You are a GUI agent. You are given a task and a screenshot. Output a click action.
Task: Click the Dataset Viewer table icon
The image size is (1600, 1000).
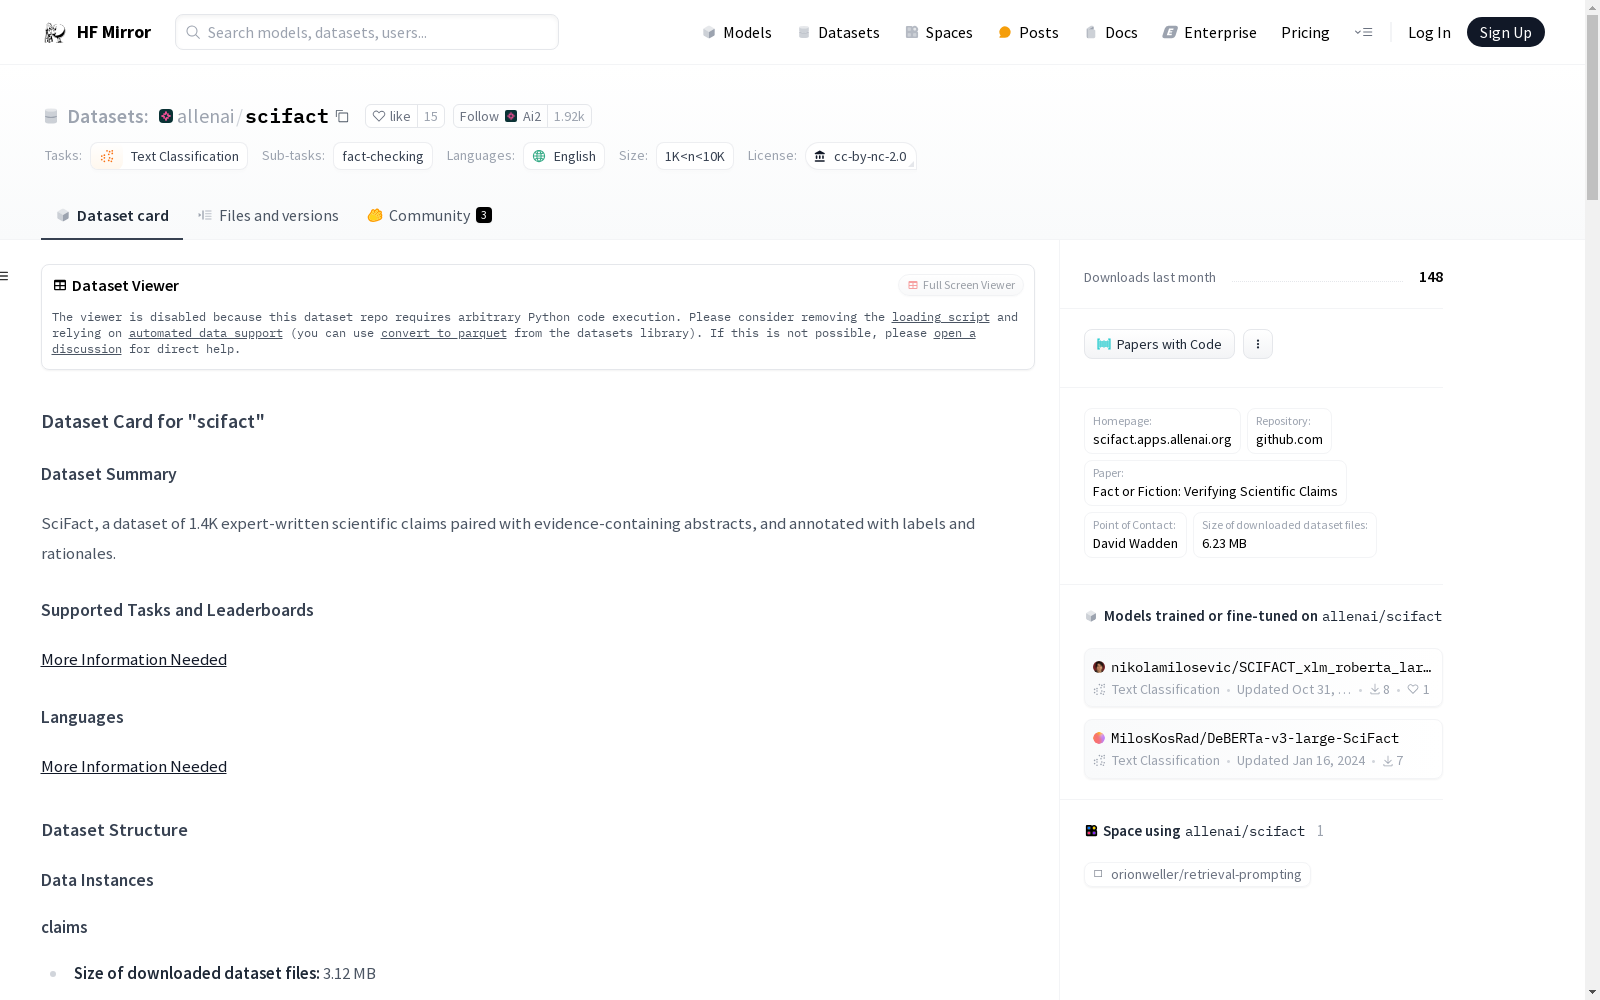click(x=60, y=285)
